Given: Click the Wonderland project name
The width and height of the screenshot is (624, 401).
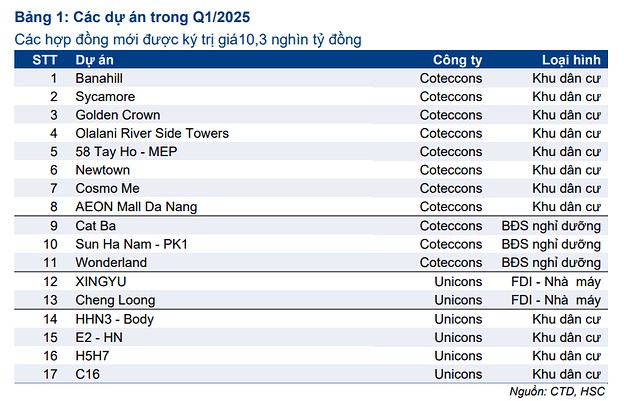Looking at the screenshot, I should point(109,262).
